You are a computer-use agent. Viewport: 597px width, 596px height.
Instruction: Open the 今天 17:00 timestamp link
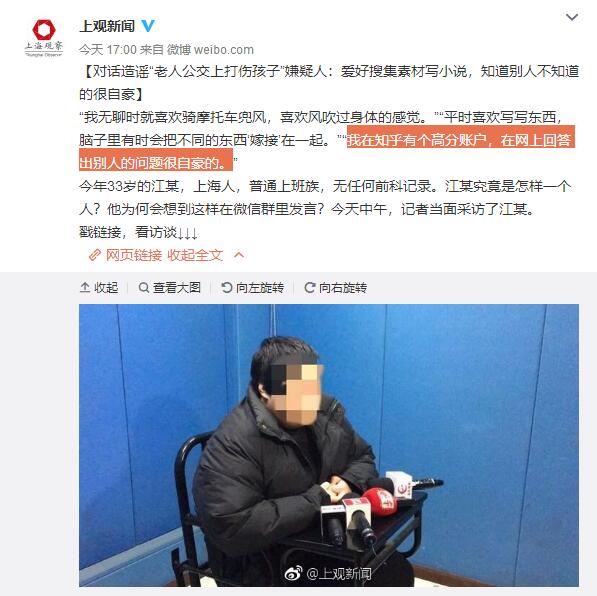point(108,50)
